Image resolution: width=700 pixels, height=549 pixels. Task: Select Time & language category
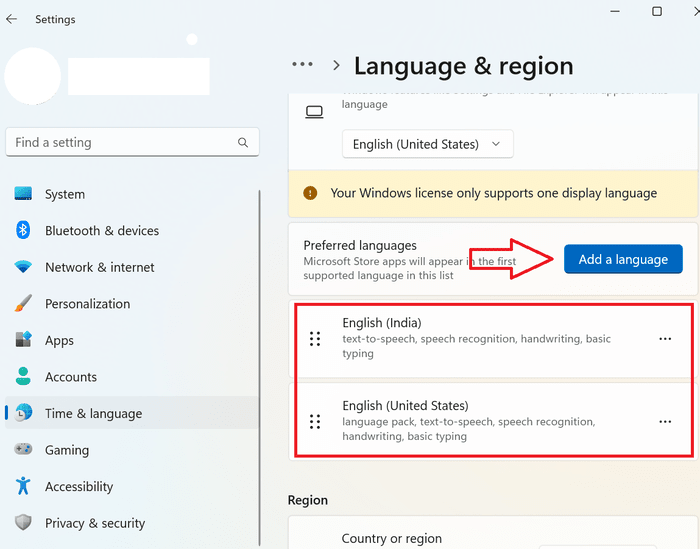click(132, 413)
